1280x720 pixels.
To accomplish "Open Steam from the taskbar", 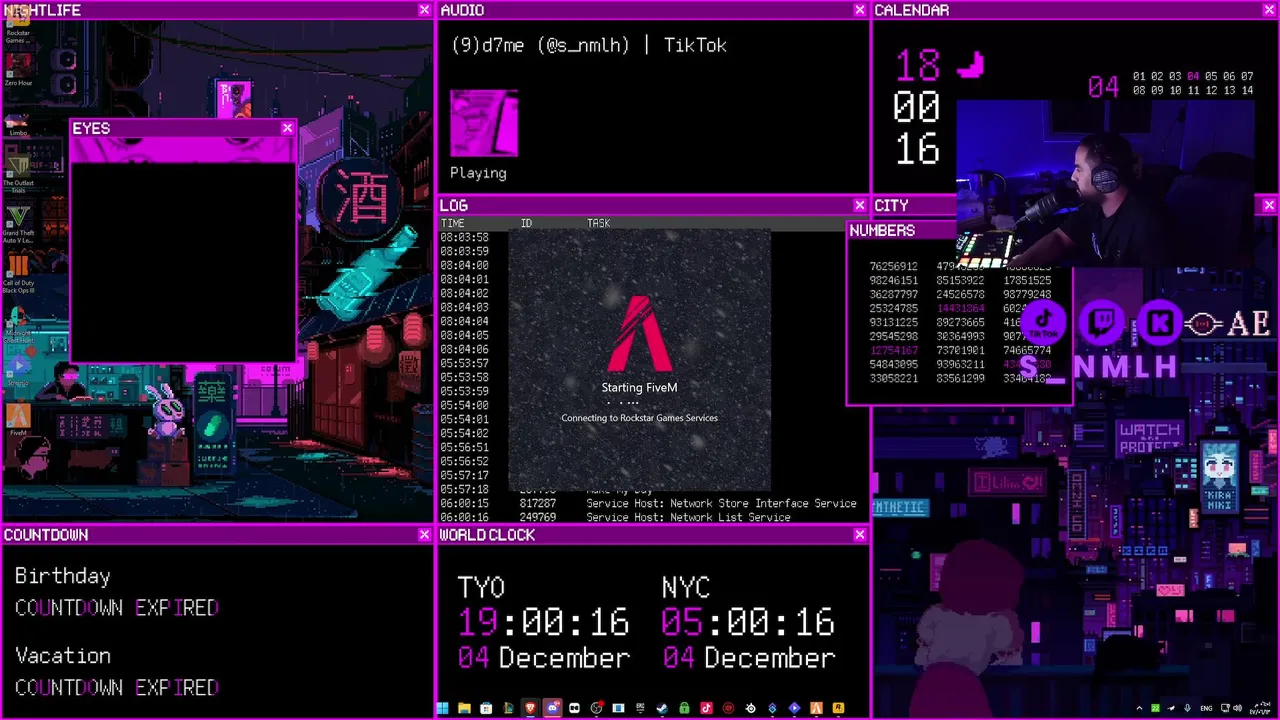I will click(x=662, y=709).
